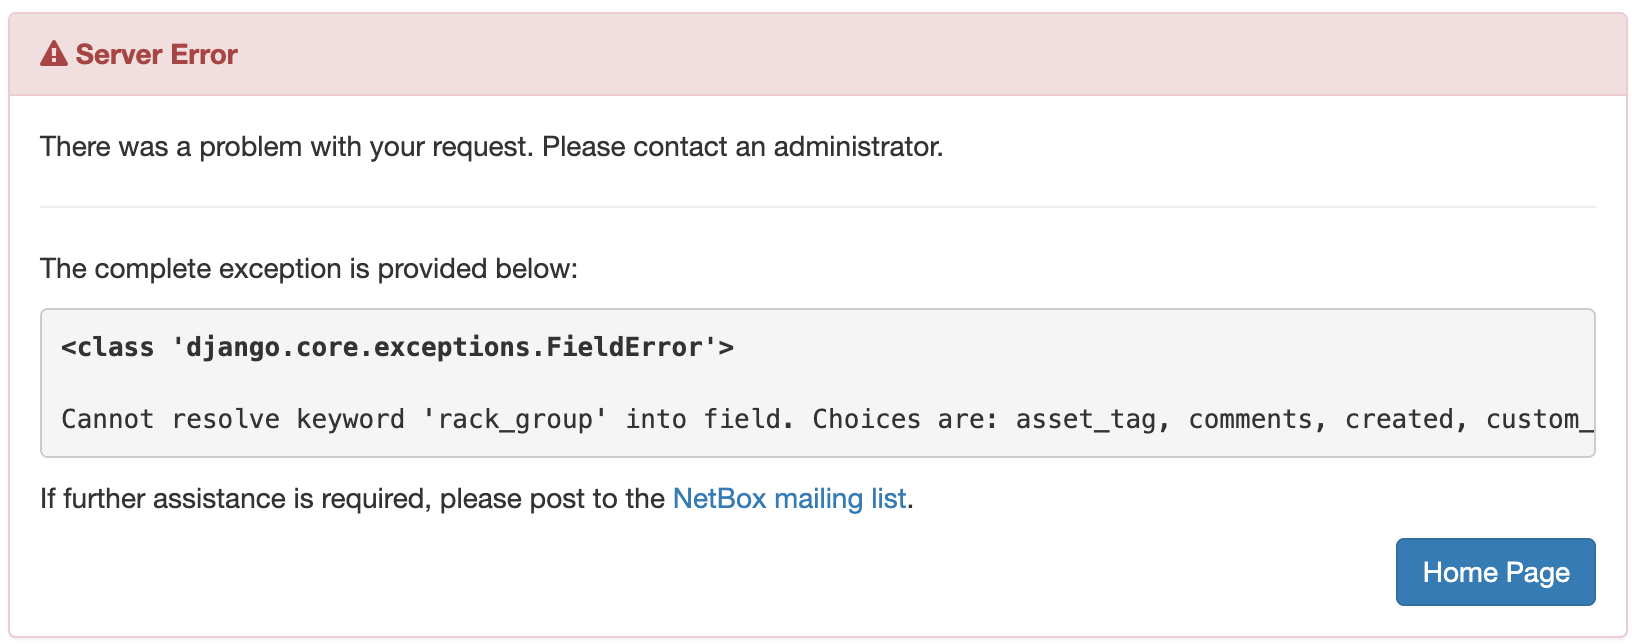The width and height of the screenshot is (1632, 644).
Task: Click the Server Error heading text
Action: coord(157,54)
